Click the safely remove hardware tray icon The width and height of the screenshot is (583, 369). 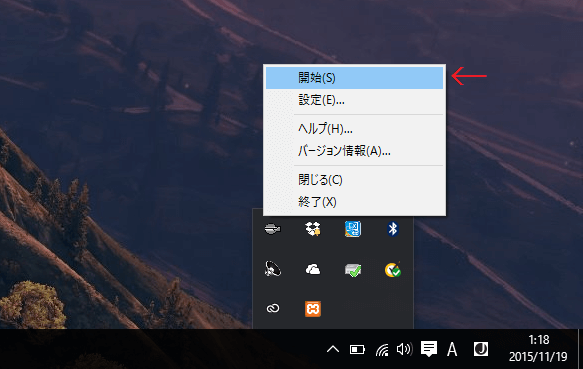(x=353, y=270)
